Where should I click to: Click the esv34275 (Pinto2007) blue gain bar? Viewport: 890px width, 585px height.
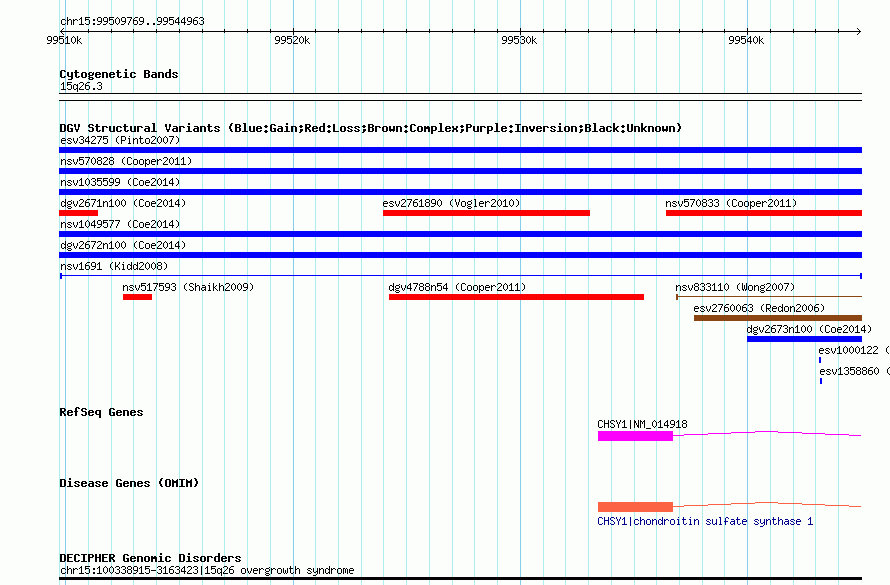(460, 150)
